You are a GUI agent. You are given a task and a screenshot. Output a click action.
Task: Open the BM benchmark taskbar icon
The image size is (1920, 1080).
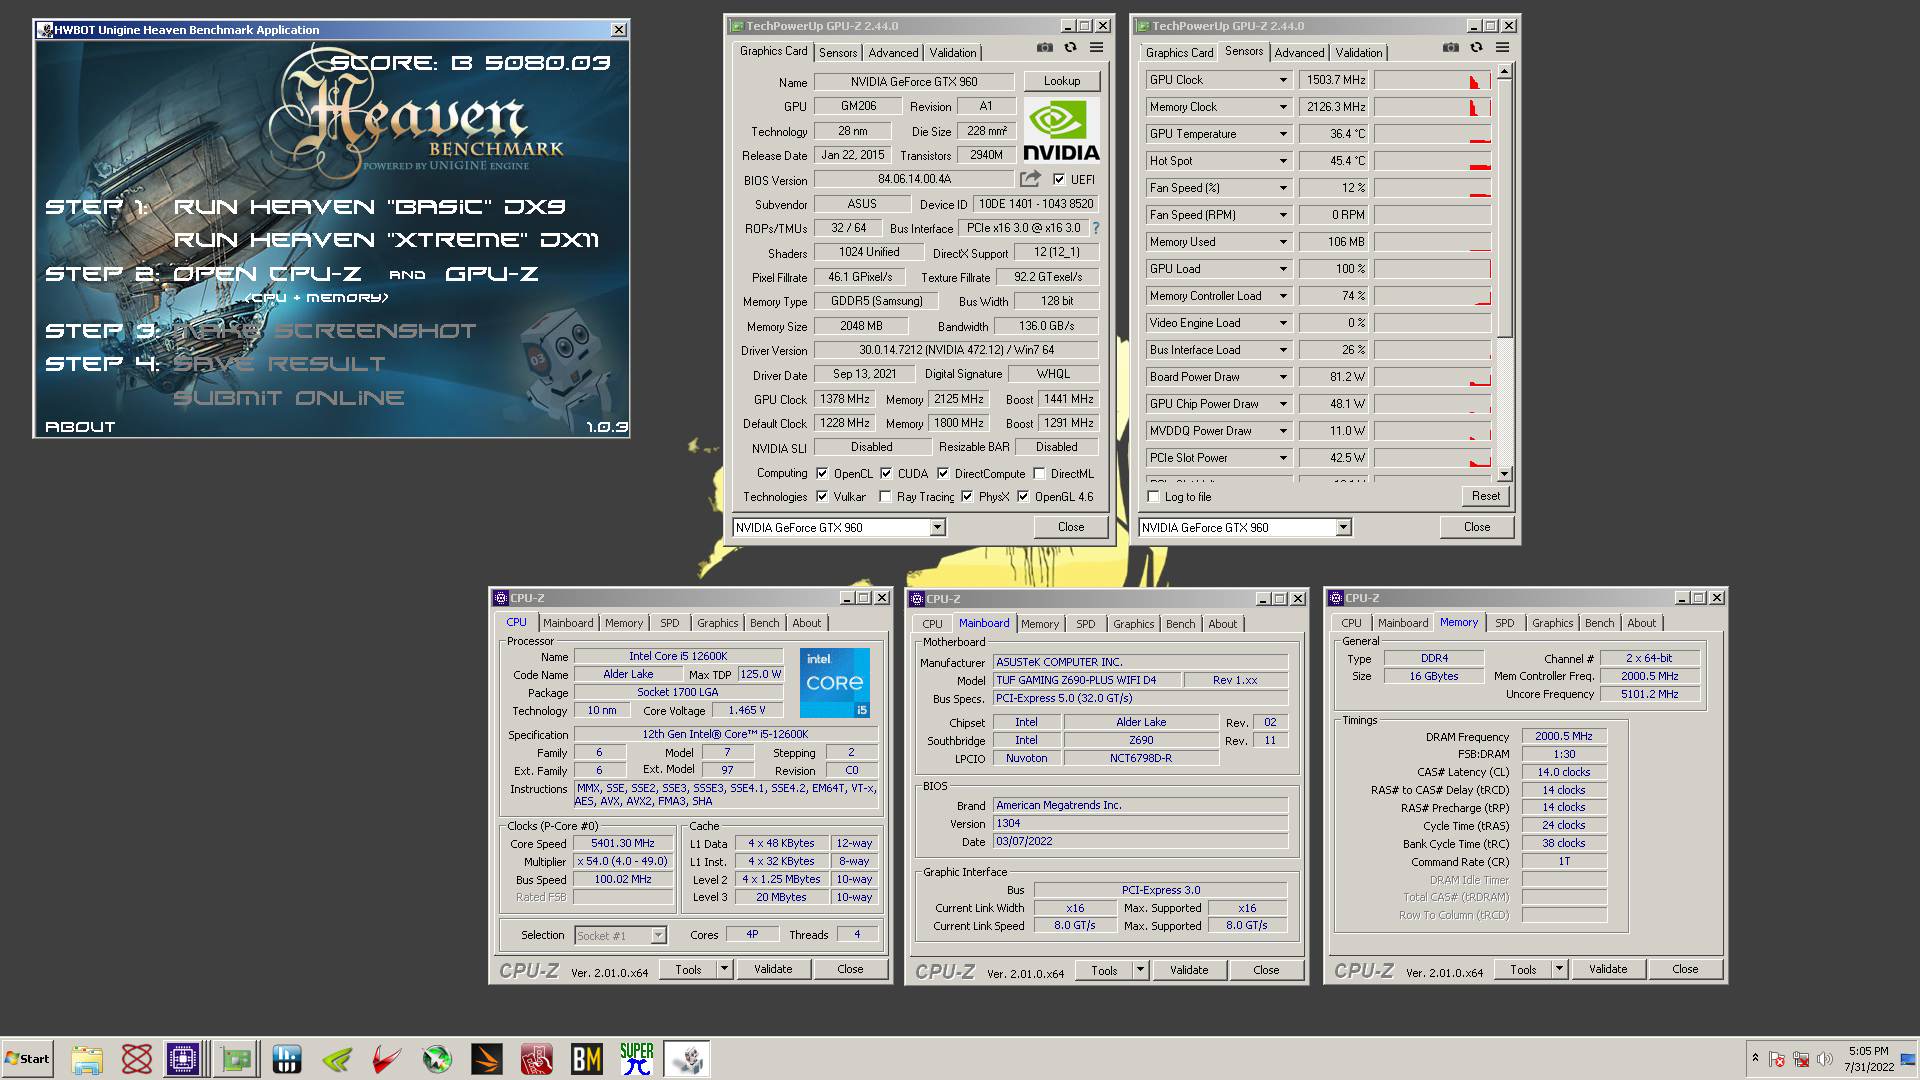pos(587,1059)
